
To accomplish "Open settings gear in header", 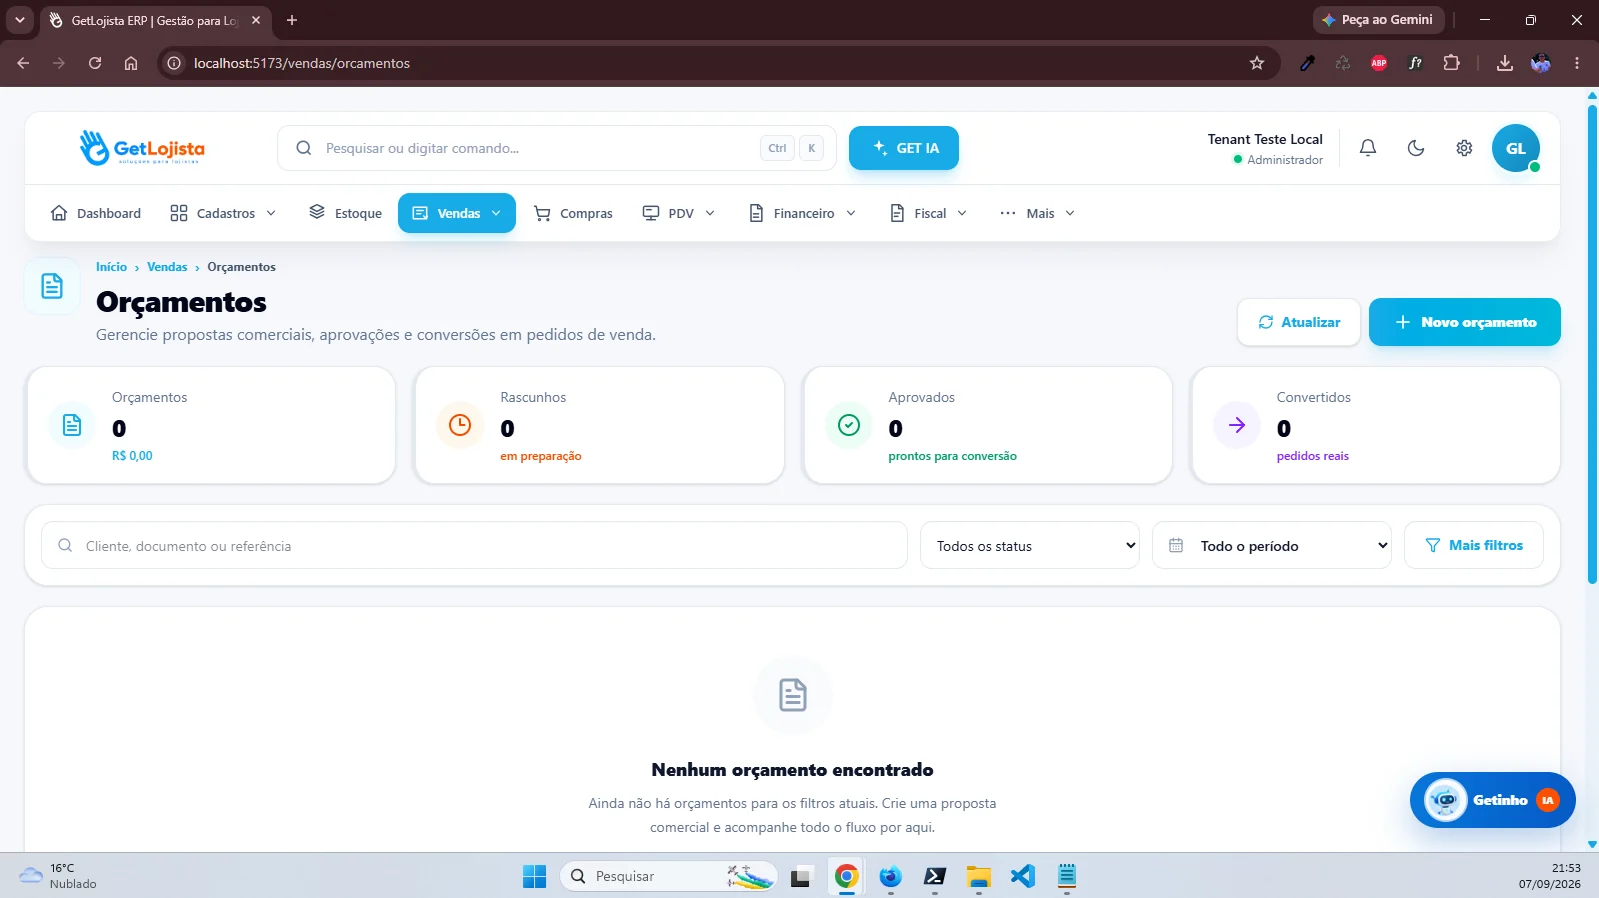I will click(x=1464, y=148).
